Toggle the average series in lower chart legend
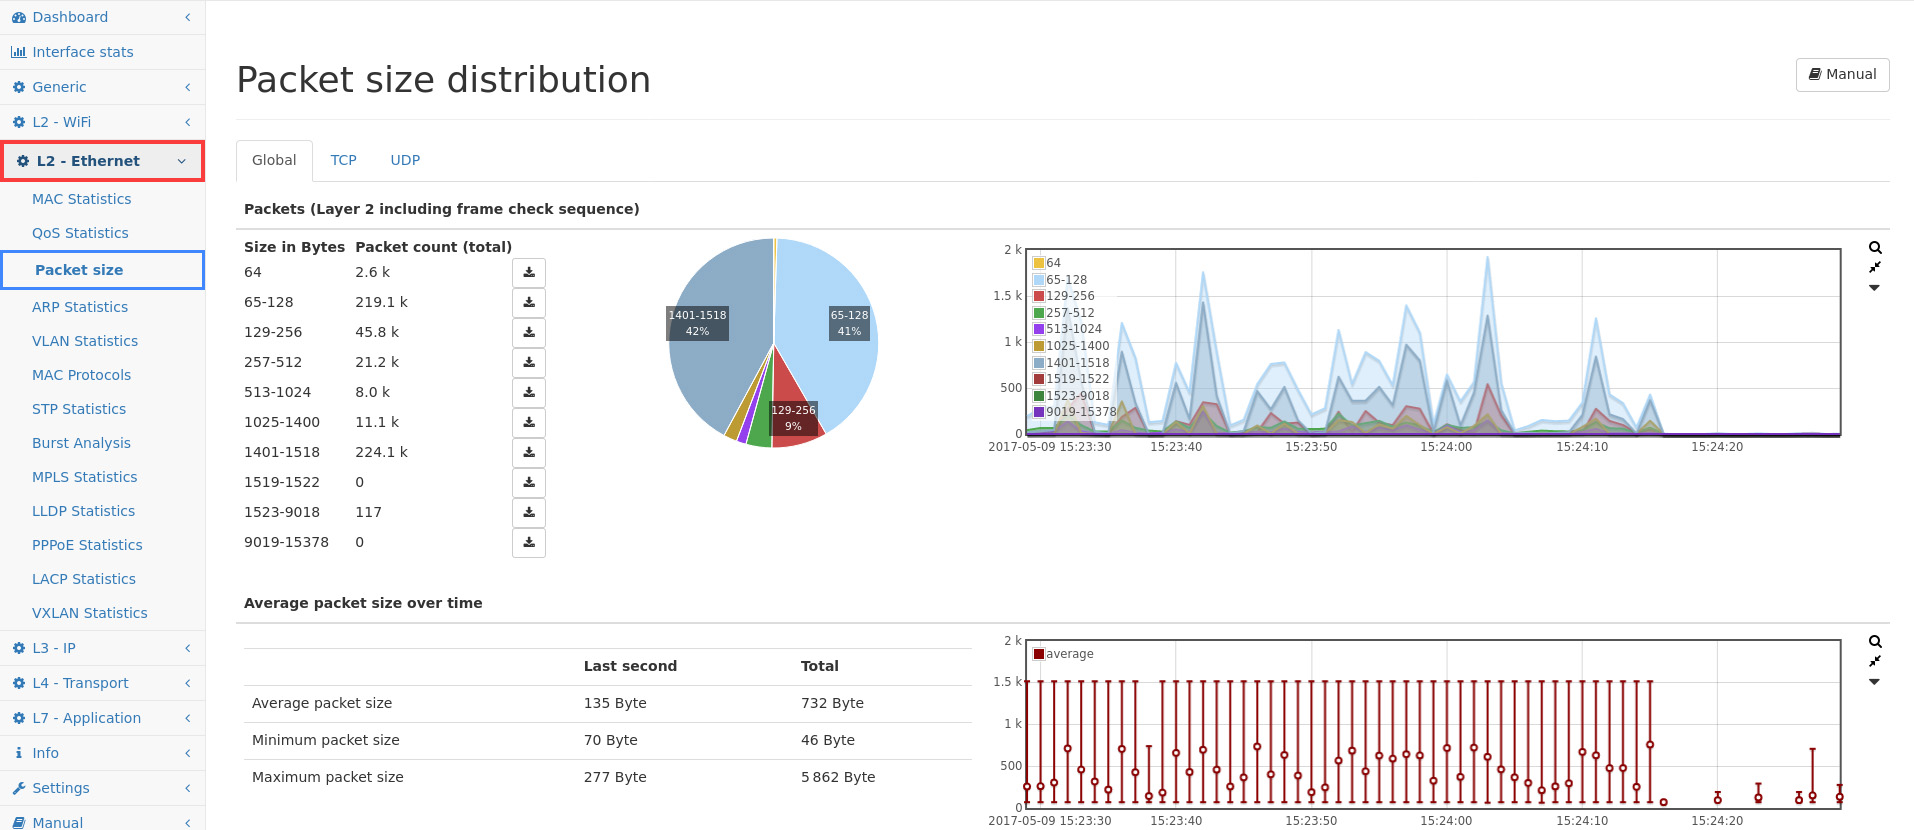Viewport: 1914px width, 830px height. [x=1069, y=654]
